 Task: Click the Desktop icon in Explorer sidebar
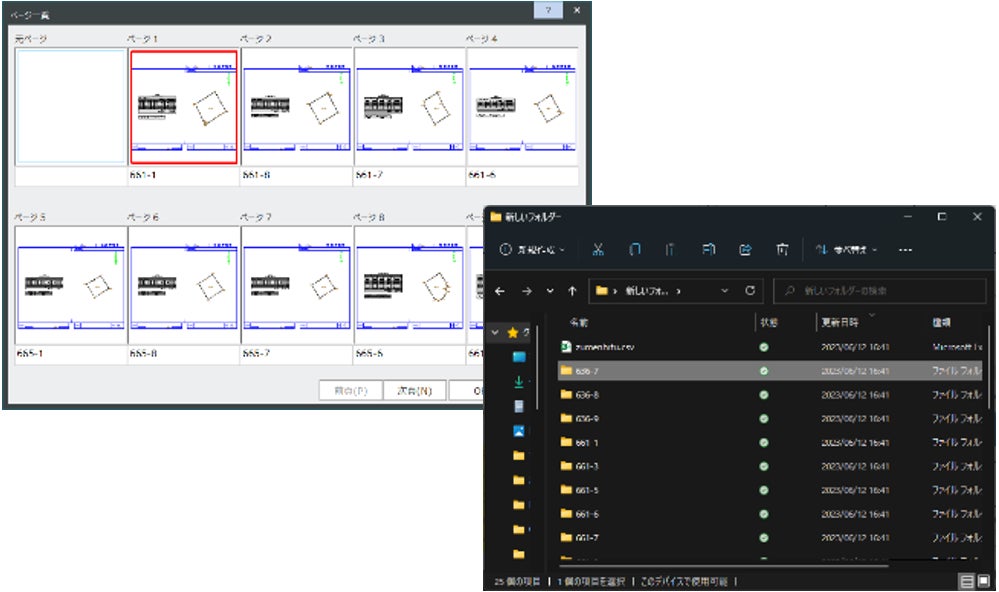pos(519,357)
